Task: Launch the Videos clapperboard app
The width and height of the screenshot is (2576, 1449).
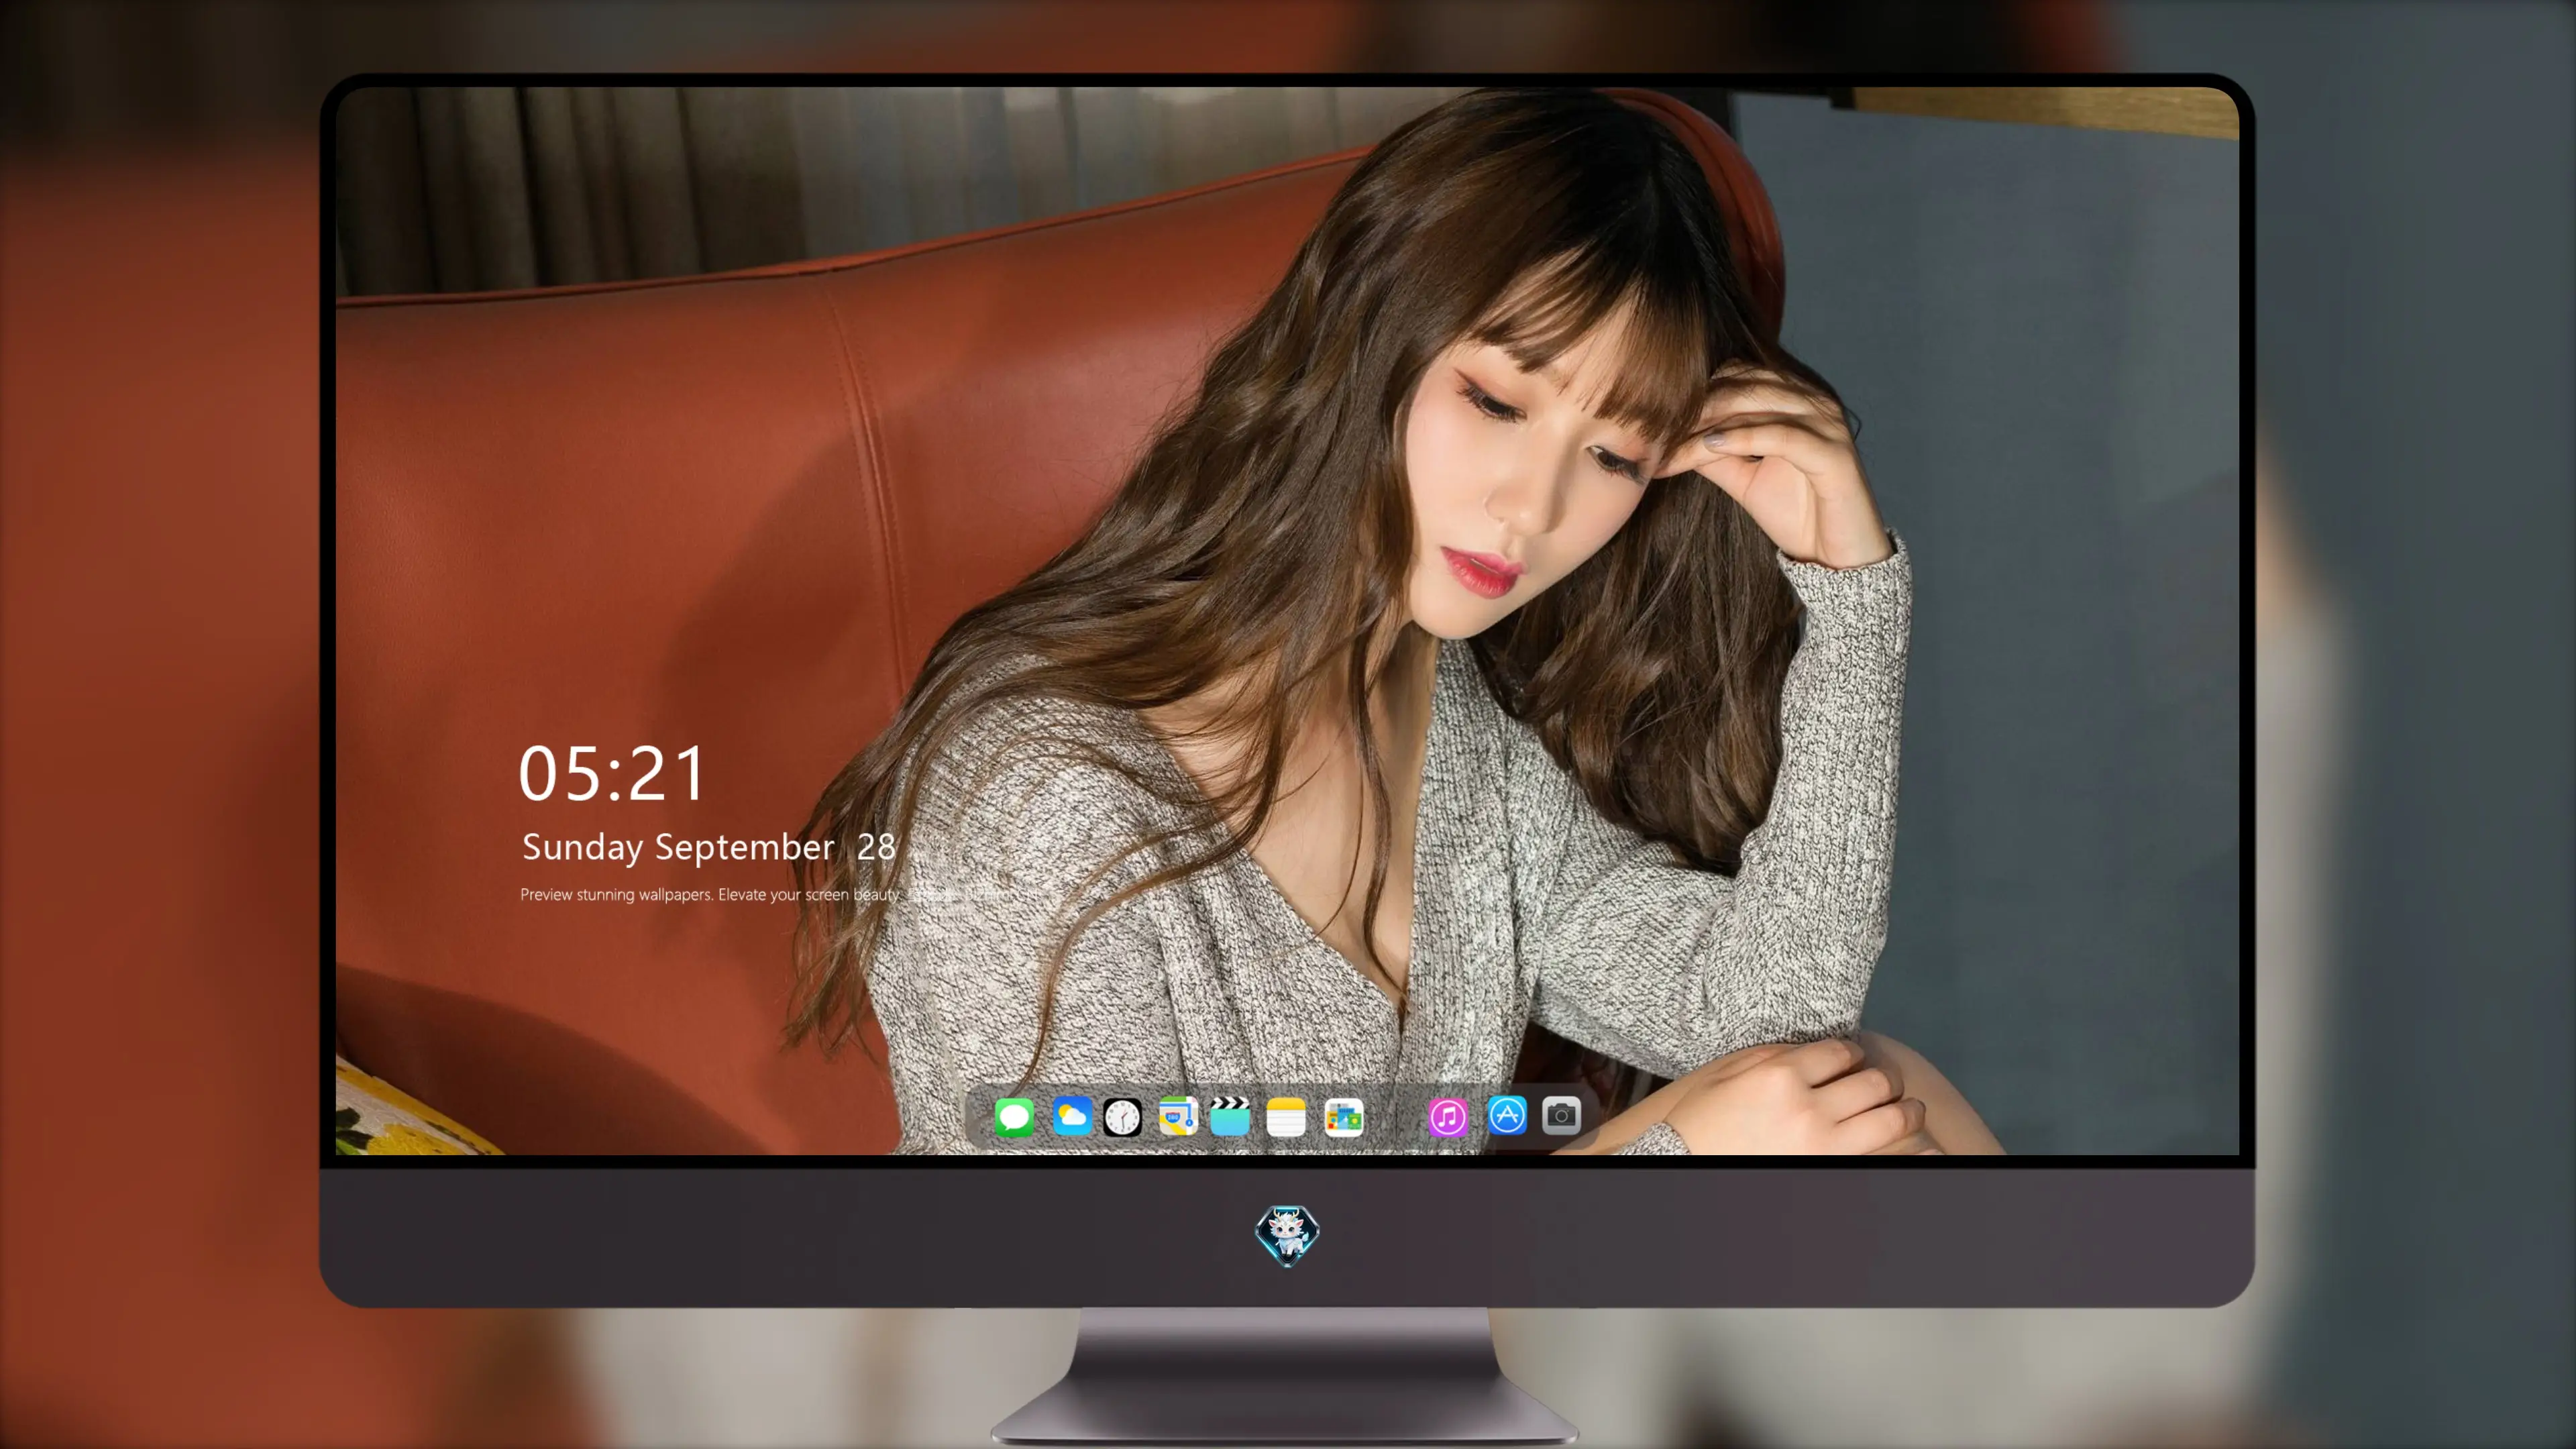Action: point(1230,1116)
